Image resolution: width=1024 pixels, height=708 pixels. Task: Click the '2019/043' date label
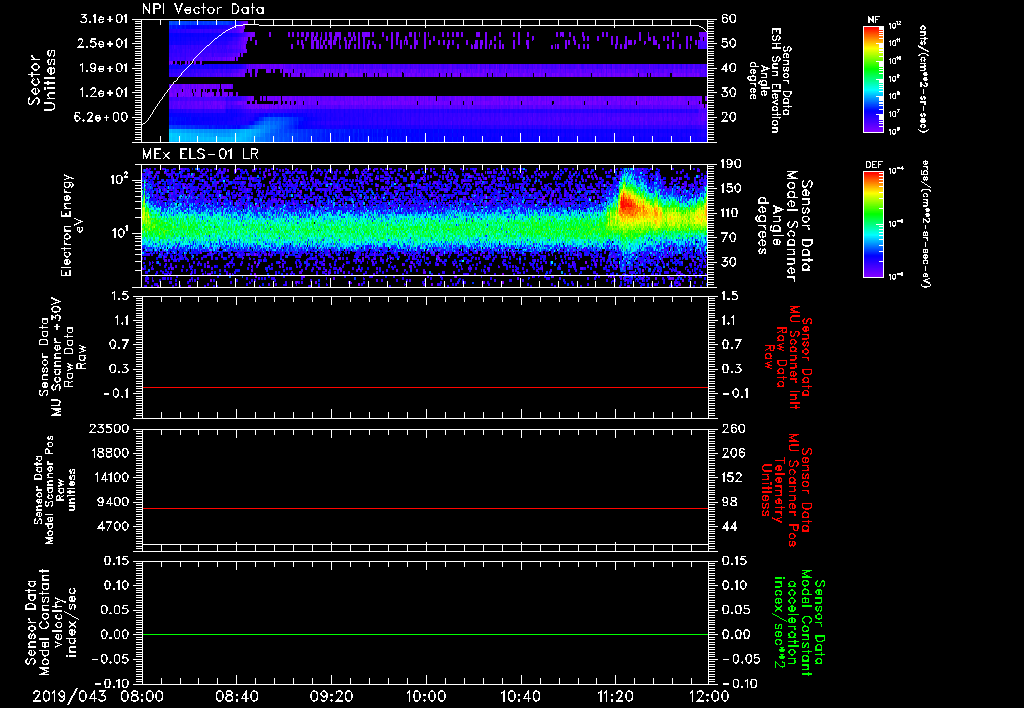tap(69, 697)
